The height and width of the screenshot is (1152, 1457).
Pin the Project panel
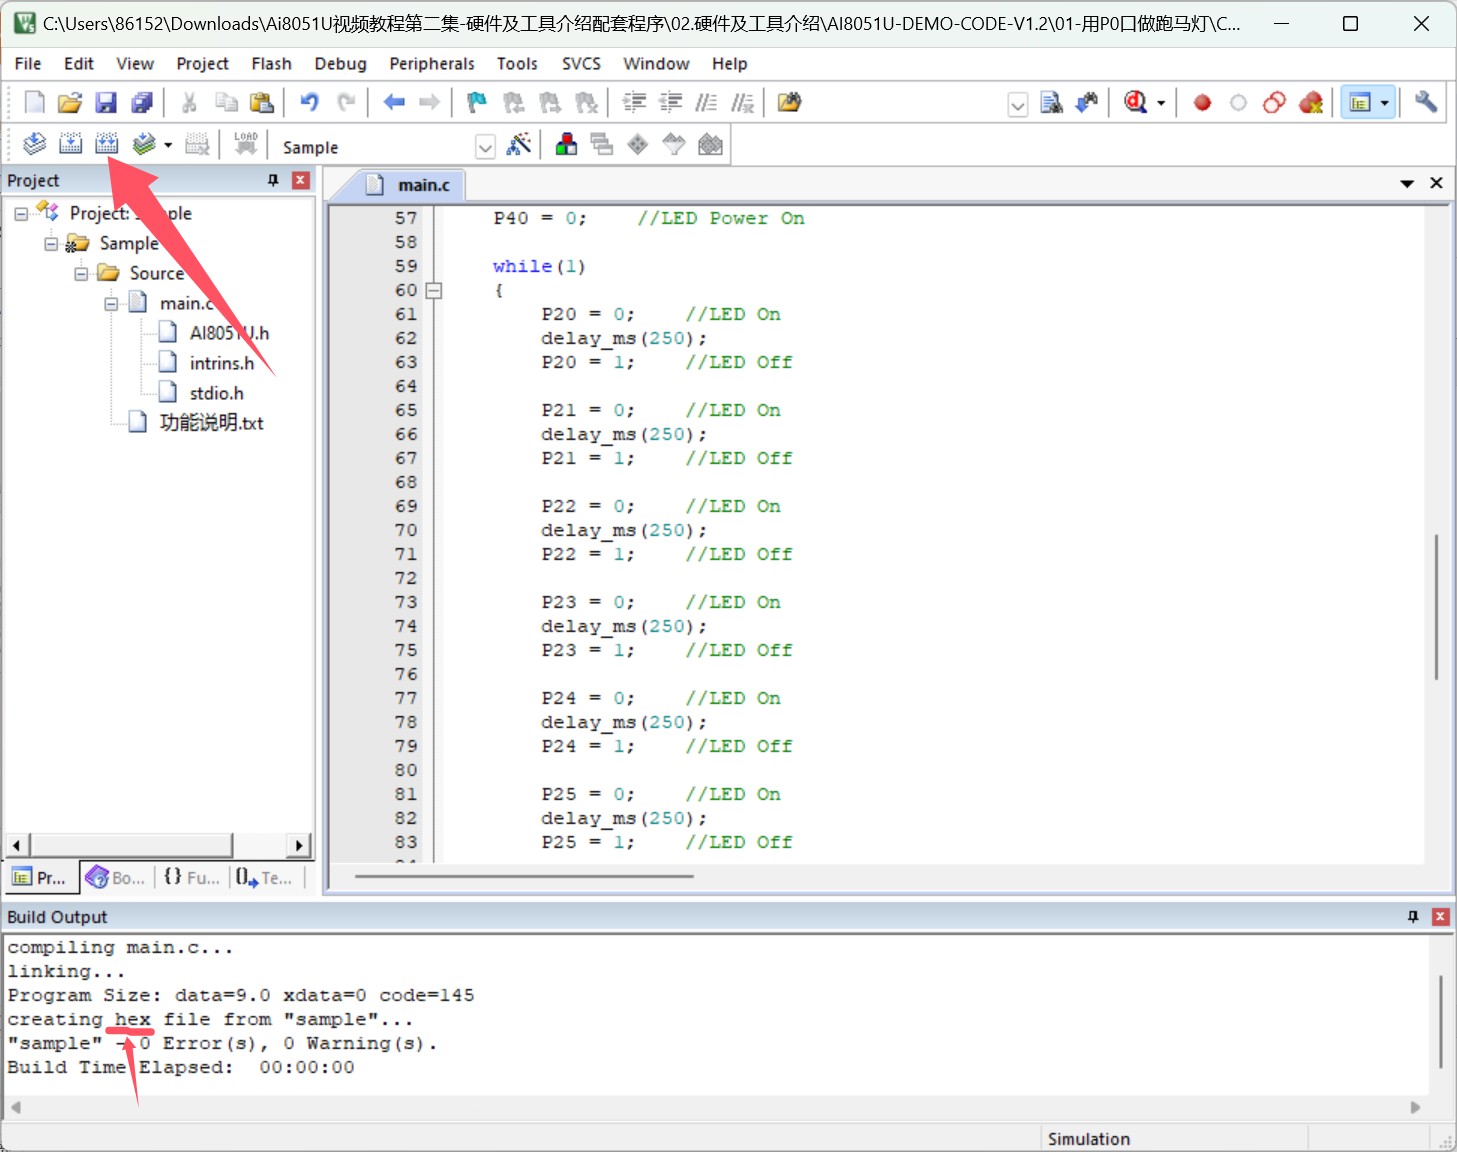click(273, 180)
